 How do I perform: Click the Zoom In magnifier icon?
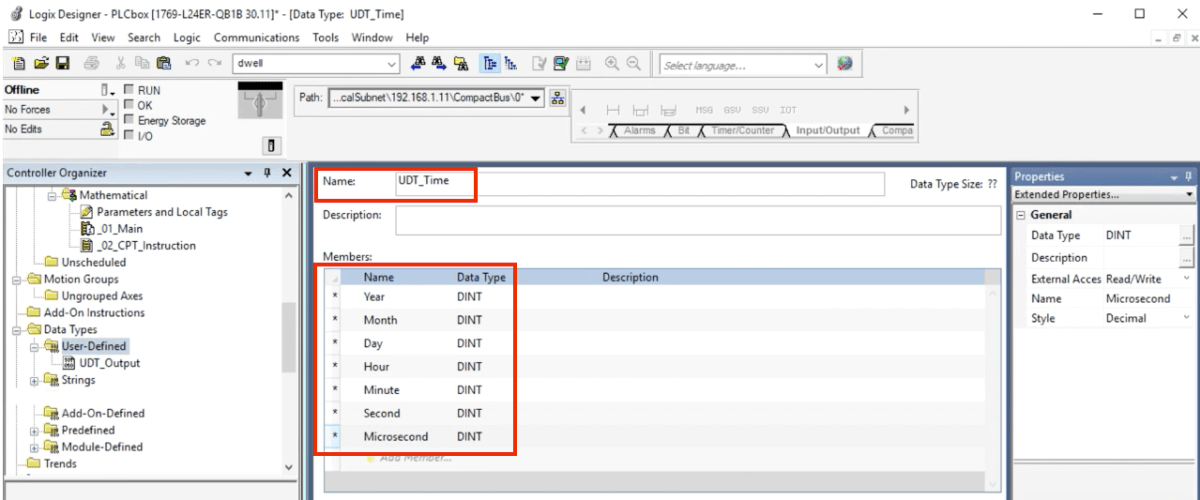pyautogui.click(x=611, y=64)
